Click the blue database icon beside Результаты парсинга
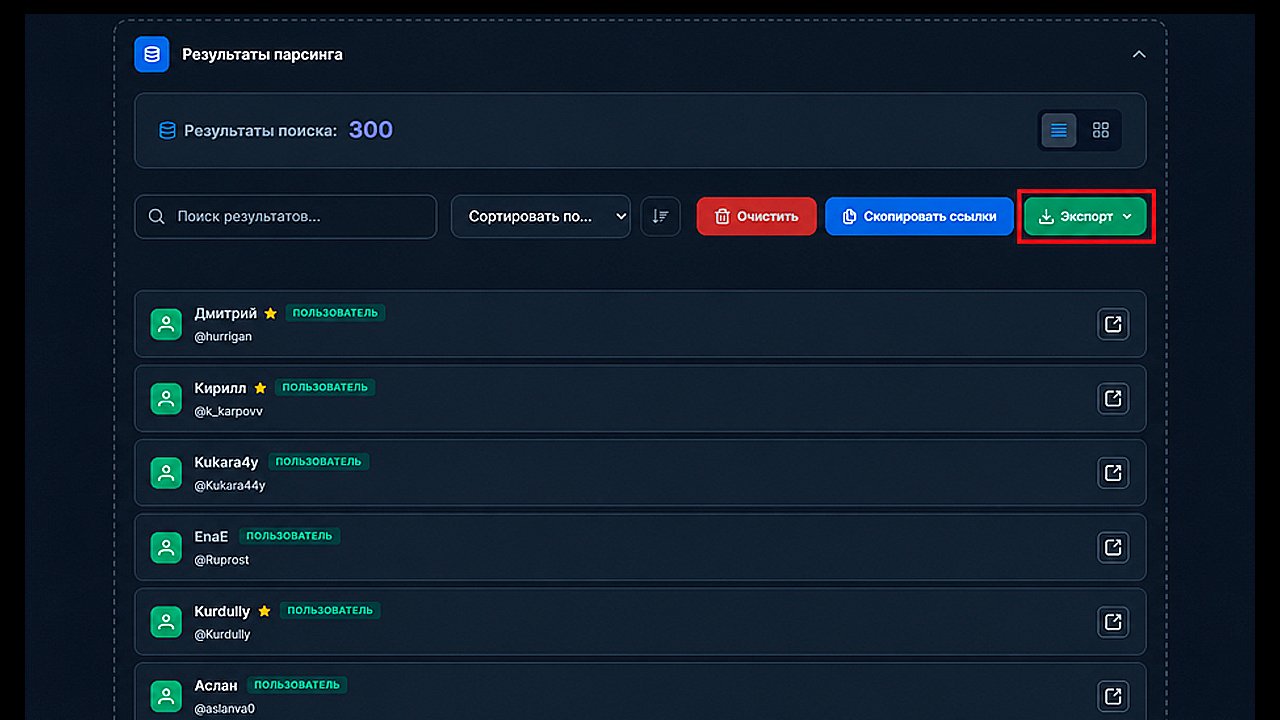1280x720 pixels. (x=152, y=54)
